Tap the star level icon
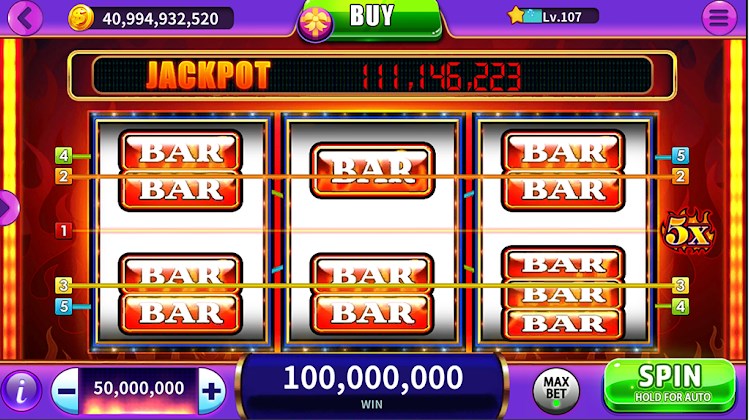Viewport: 749px width, 420px height. 516,16
